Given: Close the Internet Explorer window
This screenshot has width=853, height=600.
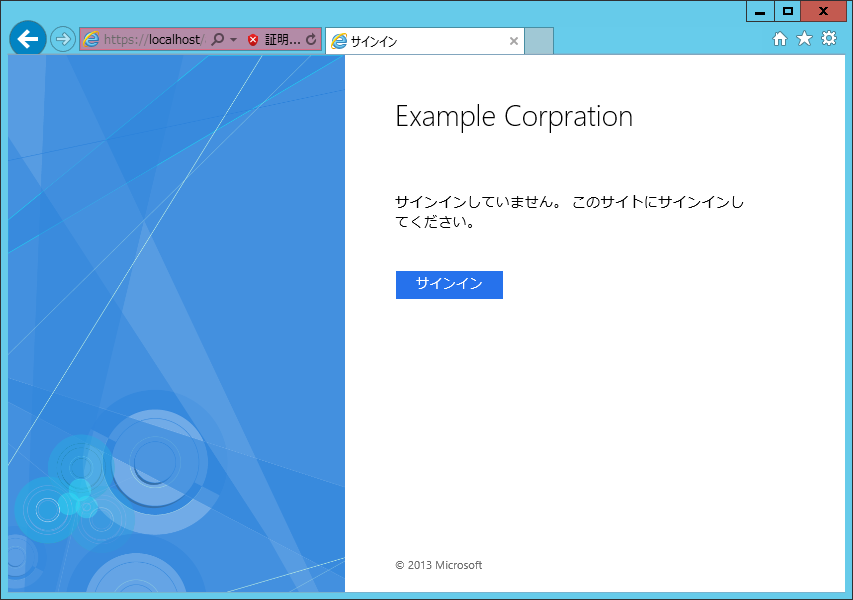Looking at the screenshot, I should tap(823, 11).
